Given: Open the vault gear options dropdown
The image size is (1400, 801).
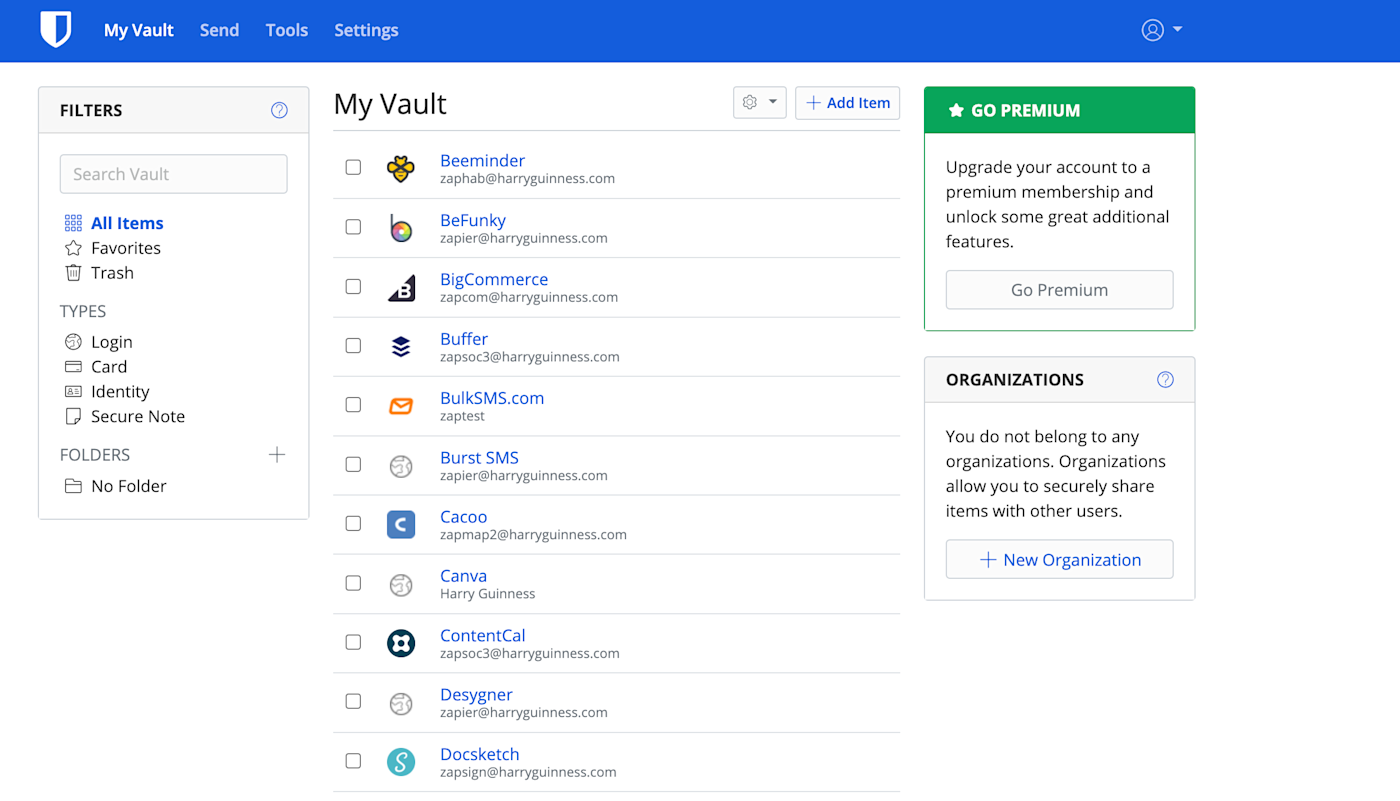Looking at the screenshot, I should [760, 103].
